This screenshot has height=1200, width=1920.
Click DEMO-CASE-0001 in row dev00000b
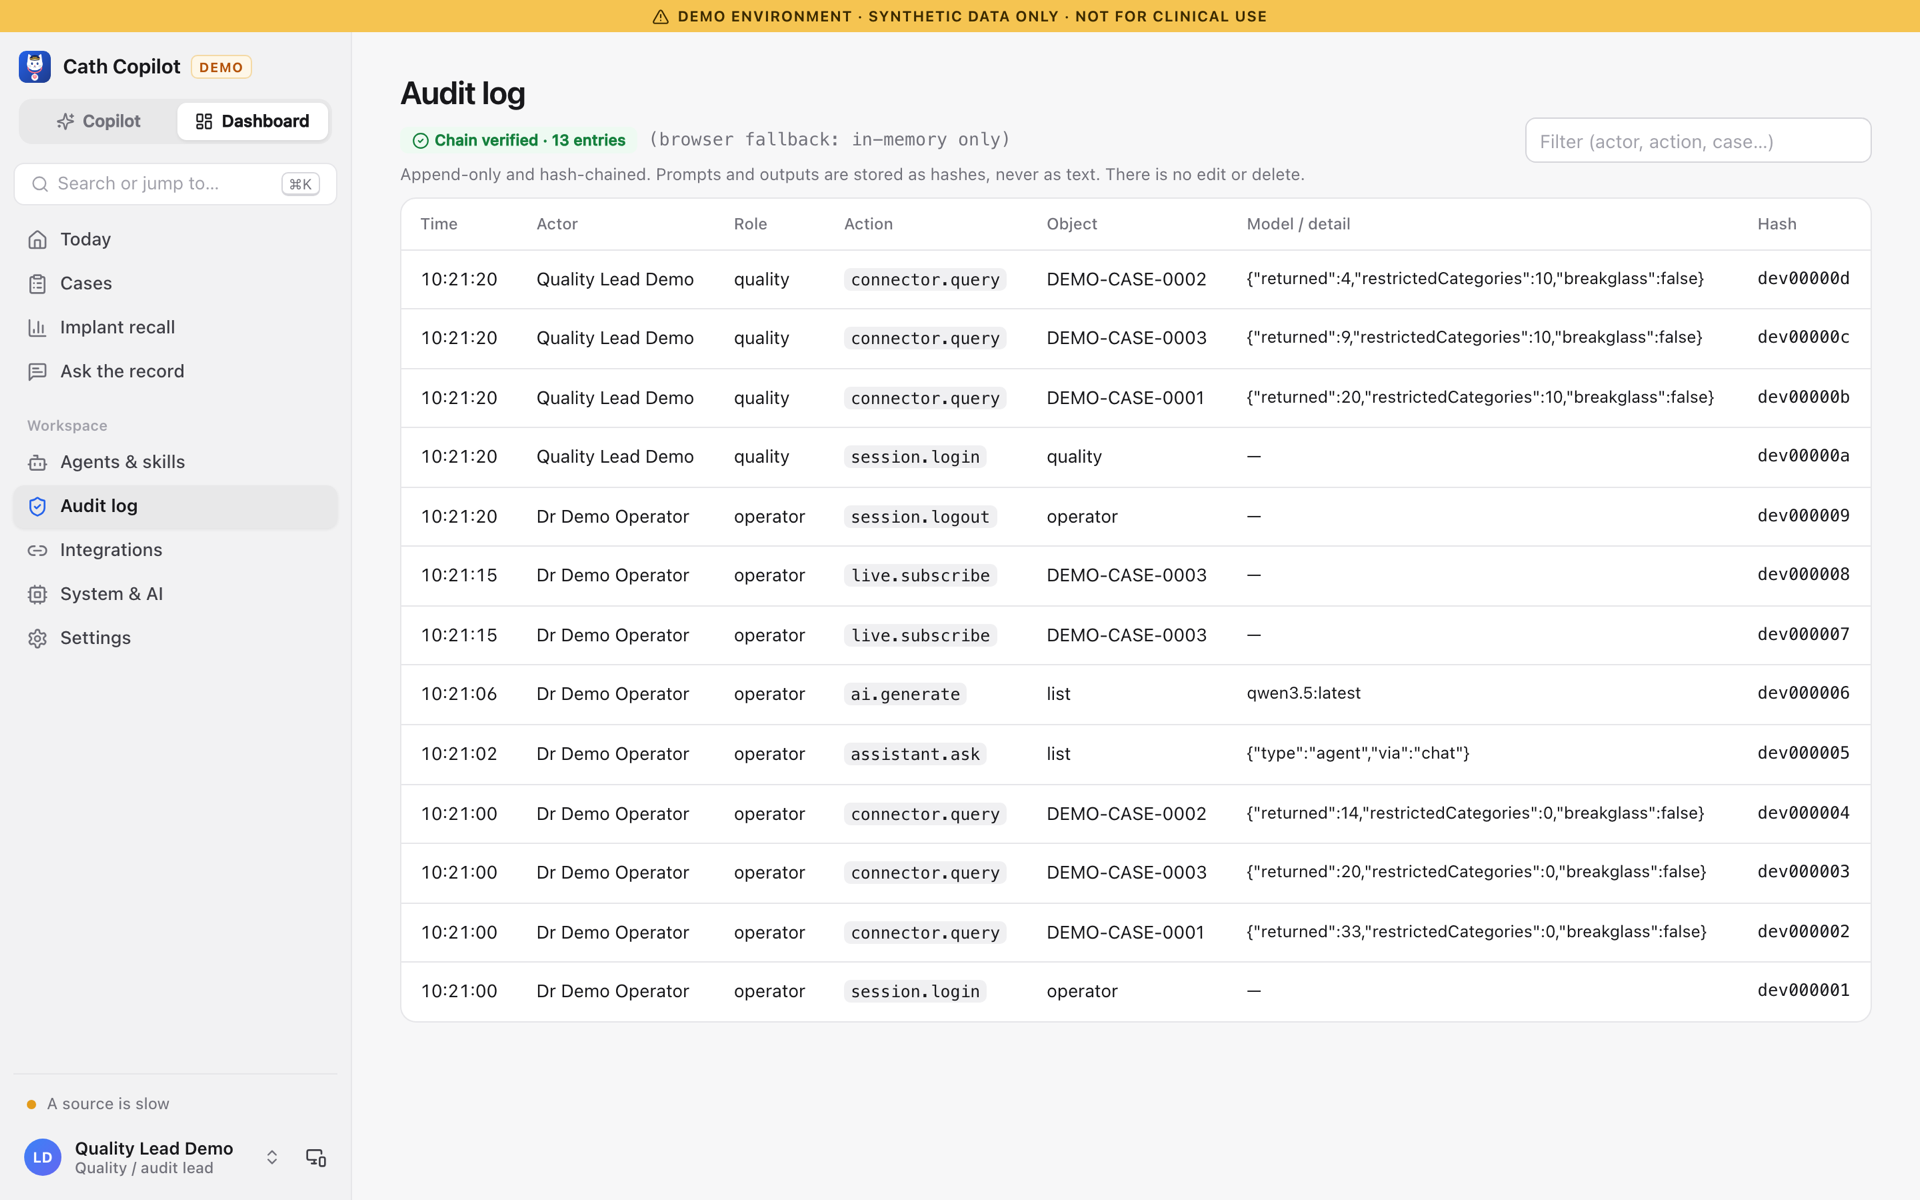point(1125,398)
